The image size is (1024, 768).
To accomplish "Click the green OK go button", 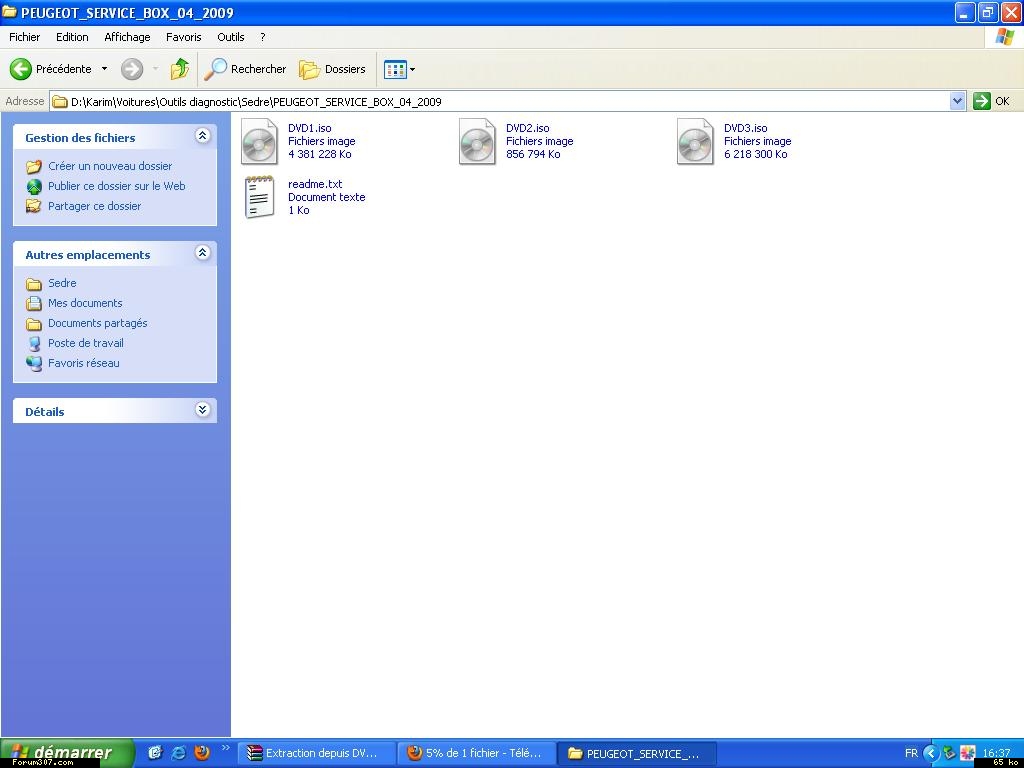I will point(991,101).
